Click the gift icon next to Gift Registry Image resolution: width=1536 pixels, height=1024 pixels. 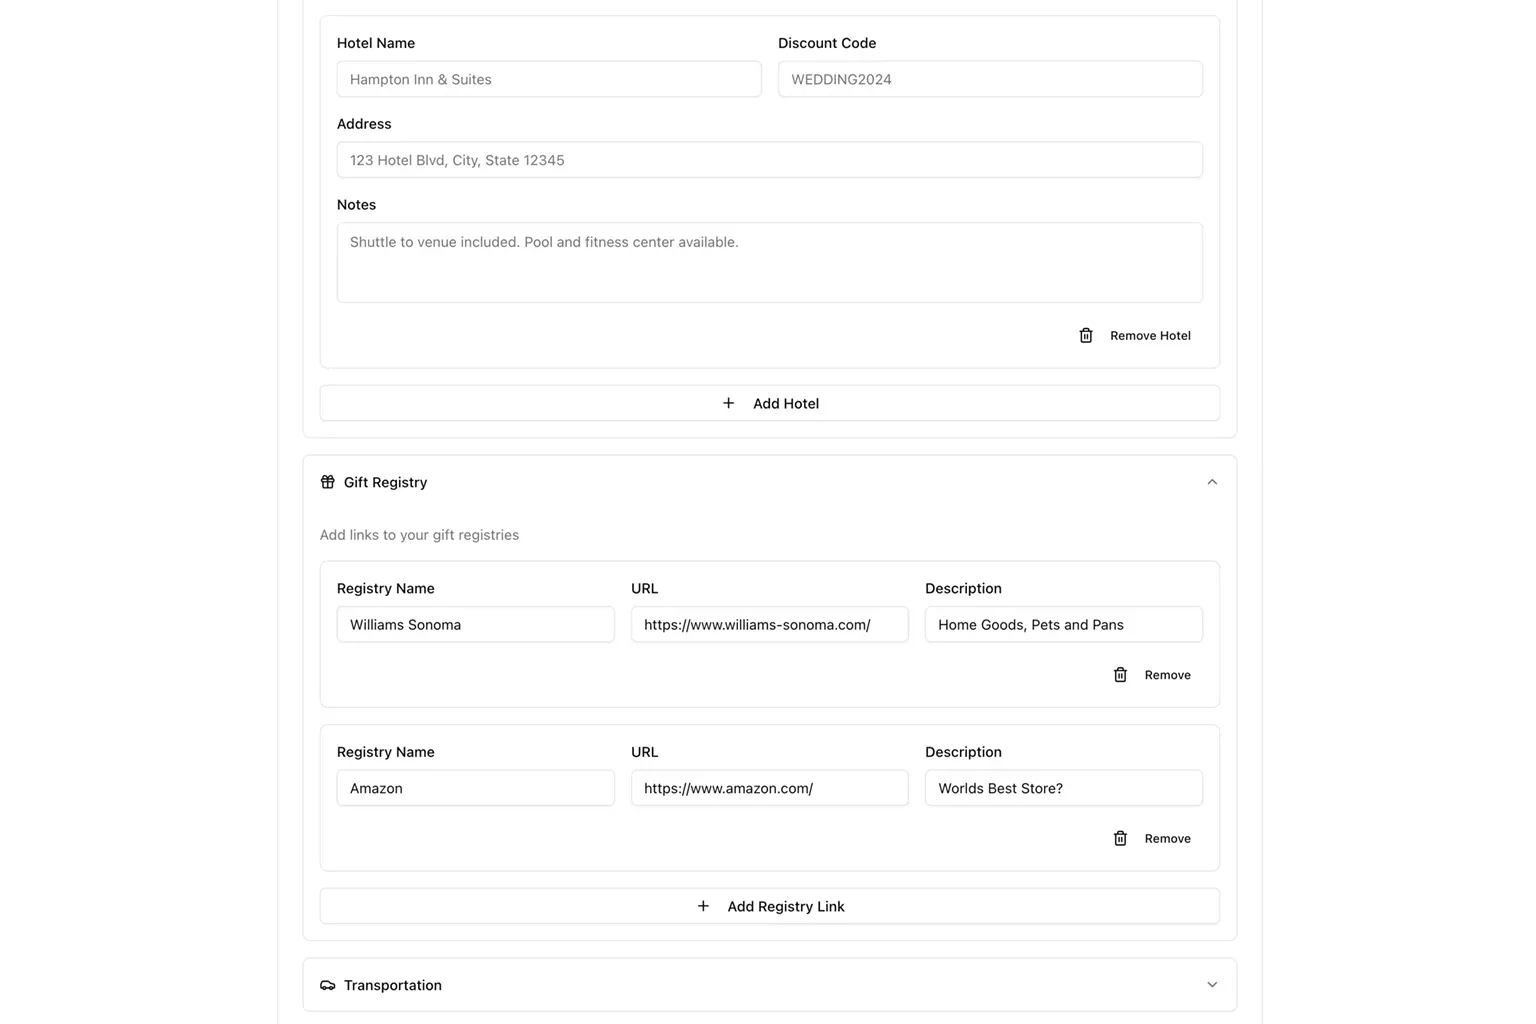(328, 482)
